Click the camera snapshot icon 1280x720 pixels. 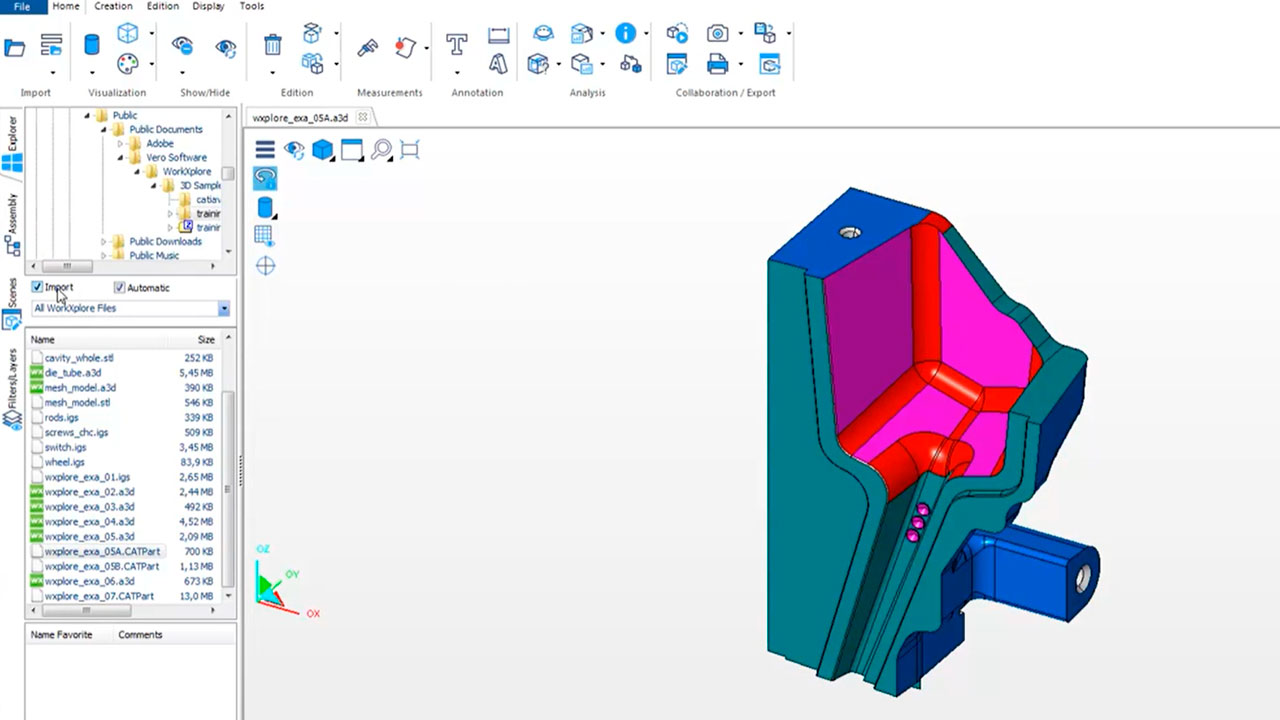[x=717, y=34]
